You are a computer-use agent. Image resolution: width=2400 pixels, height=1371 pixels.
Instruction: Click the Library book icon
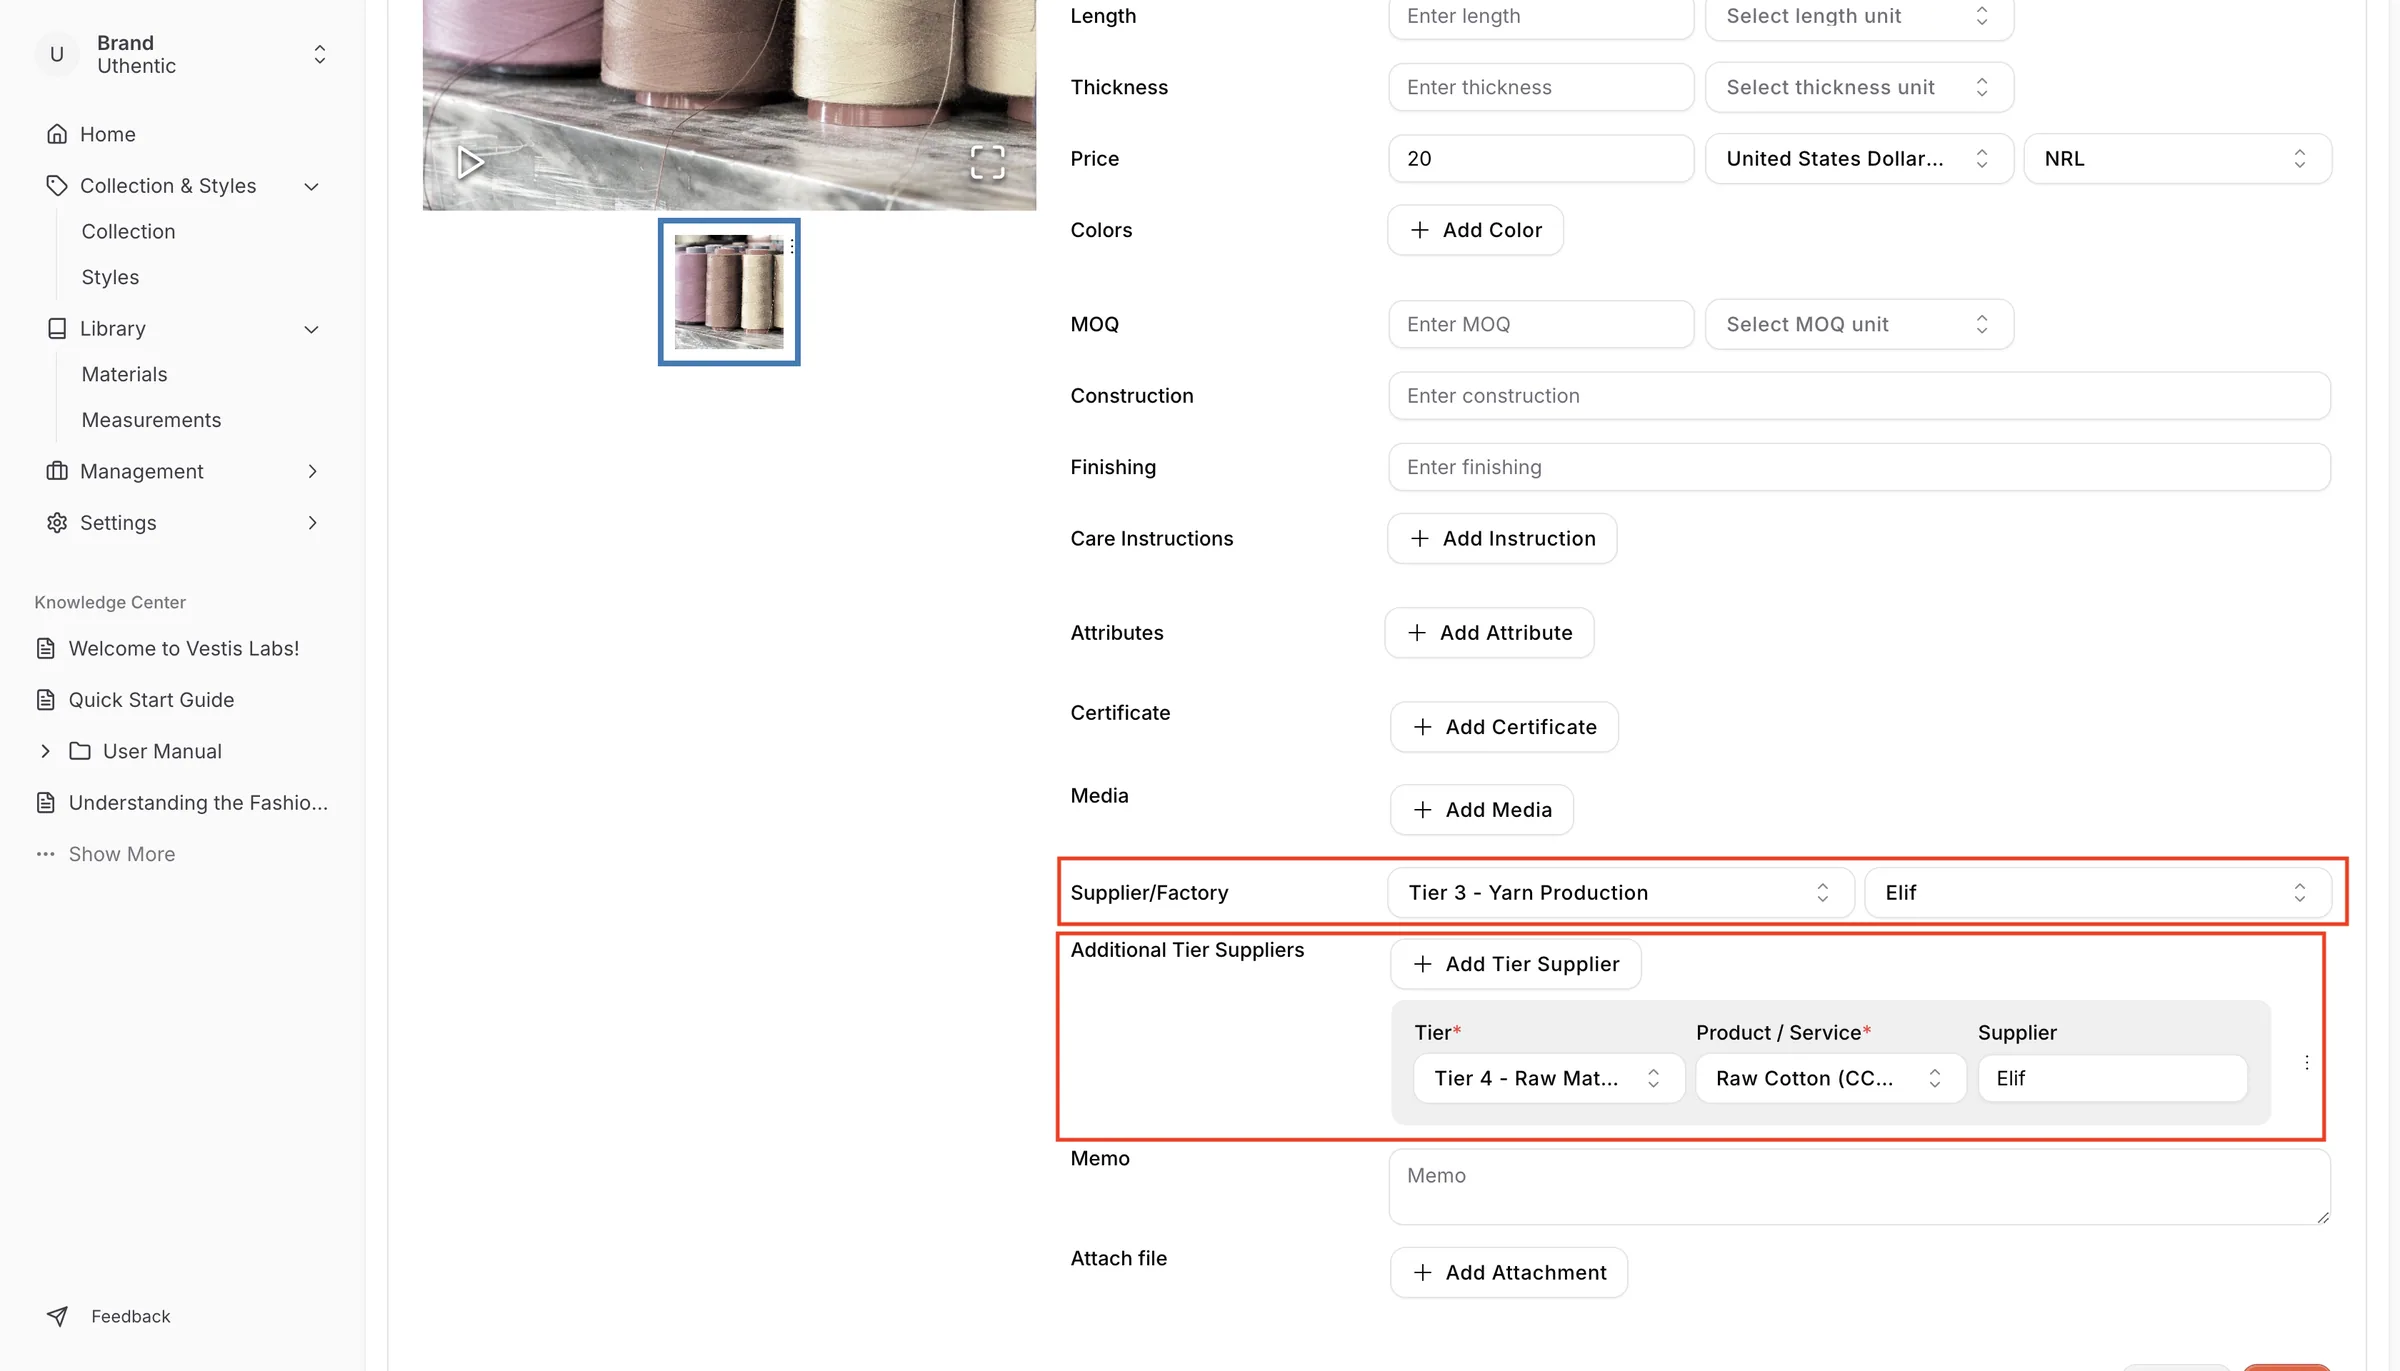[x=57, y=329]
